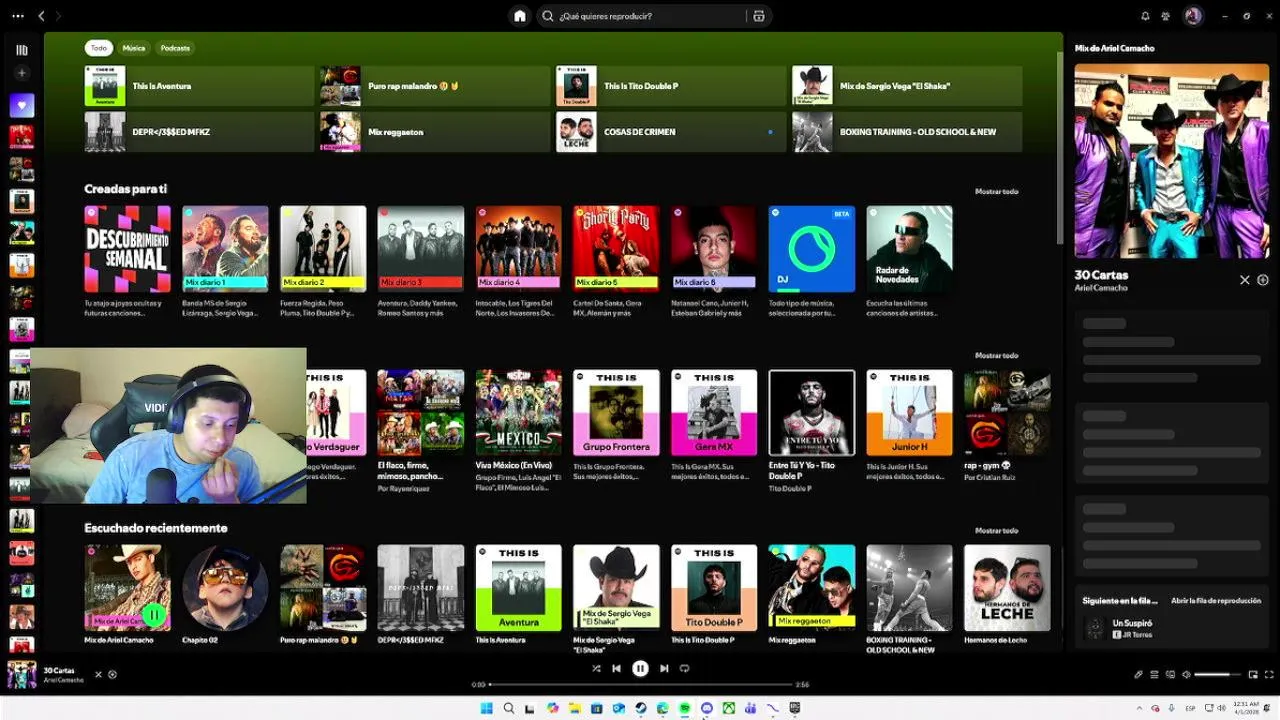This screenshot has height=720, width=1280.
Task: Show all in Creadas para ti
Action: pos(996,191)
